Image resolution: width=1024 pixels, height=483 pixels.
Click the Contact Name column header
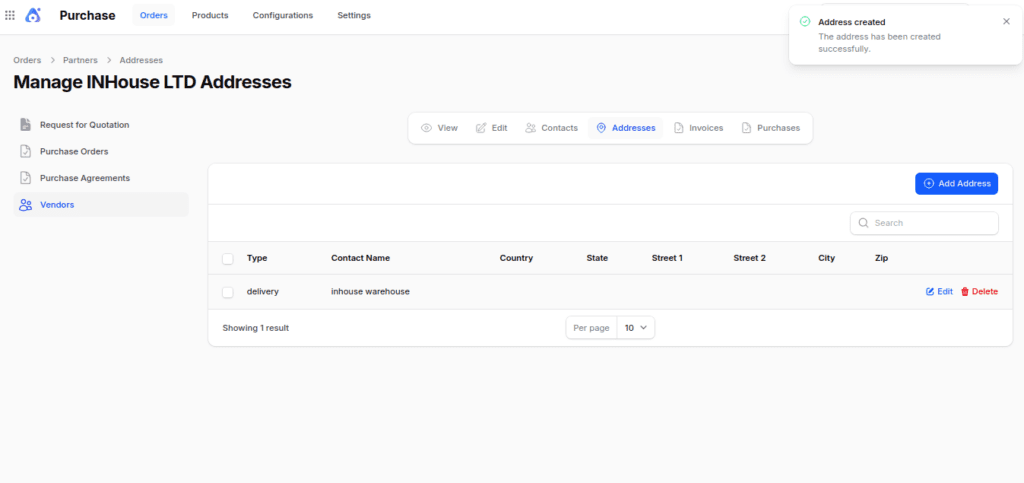coord(360,258)
